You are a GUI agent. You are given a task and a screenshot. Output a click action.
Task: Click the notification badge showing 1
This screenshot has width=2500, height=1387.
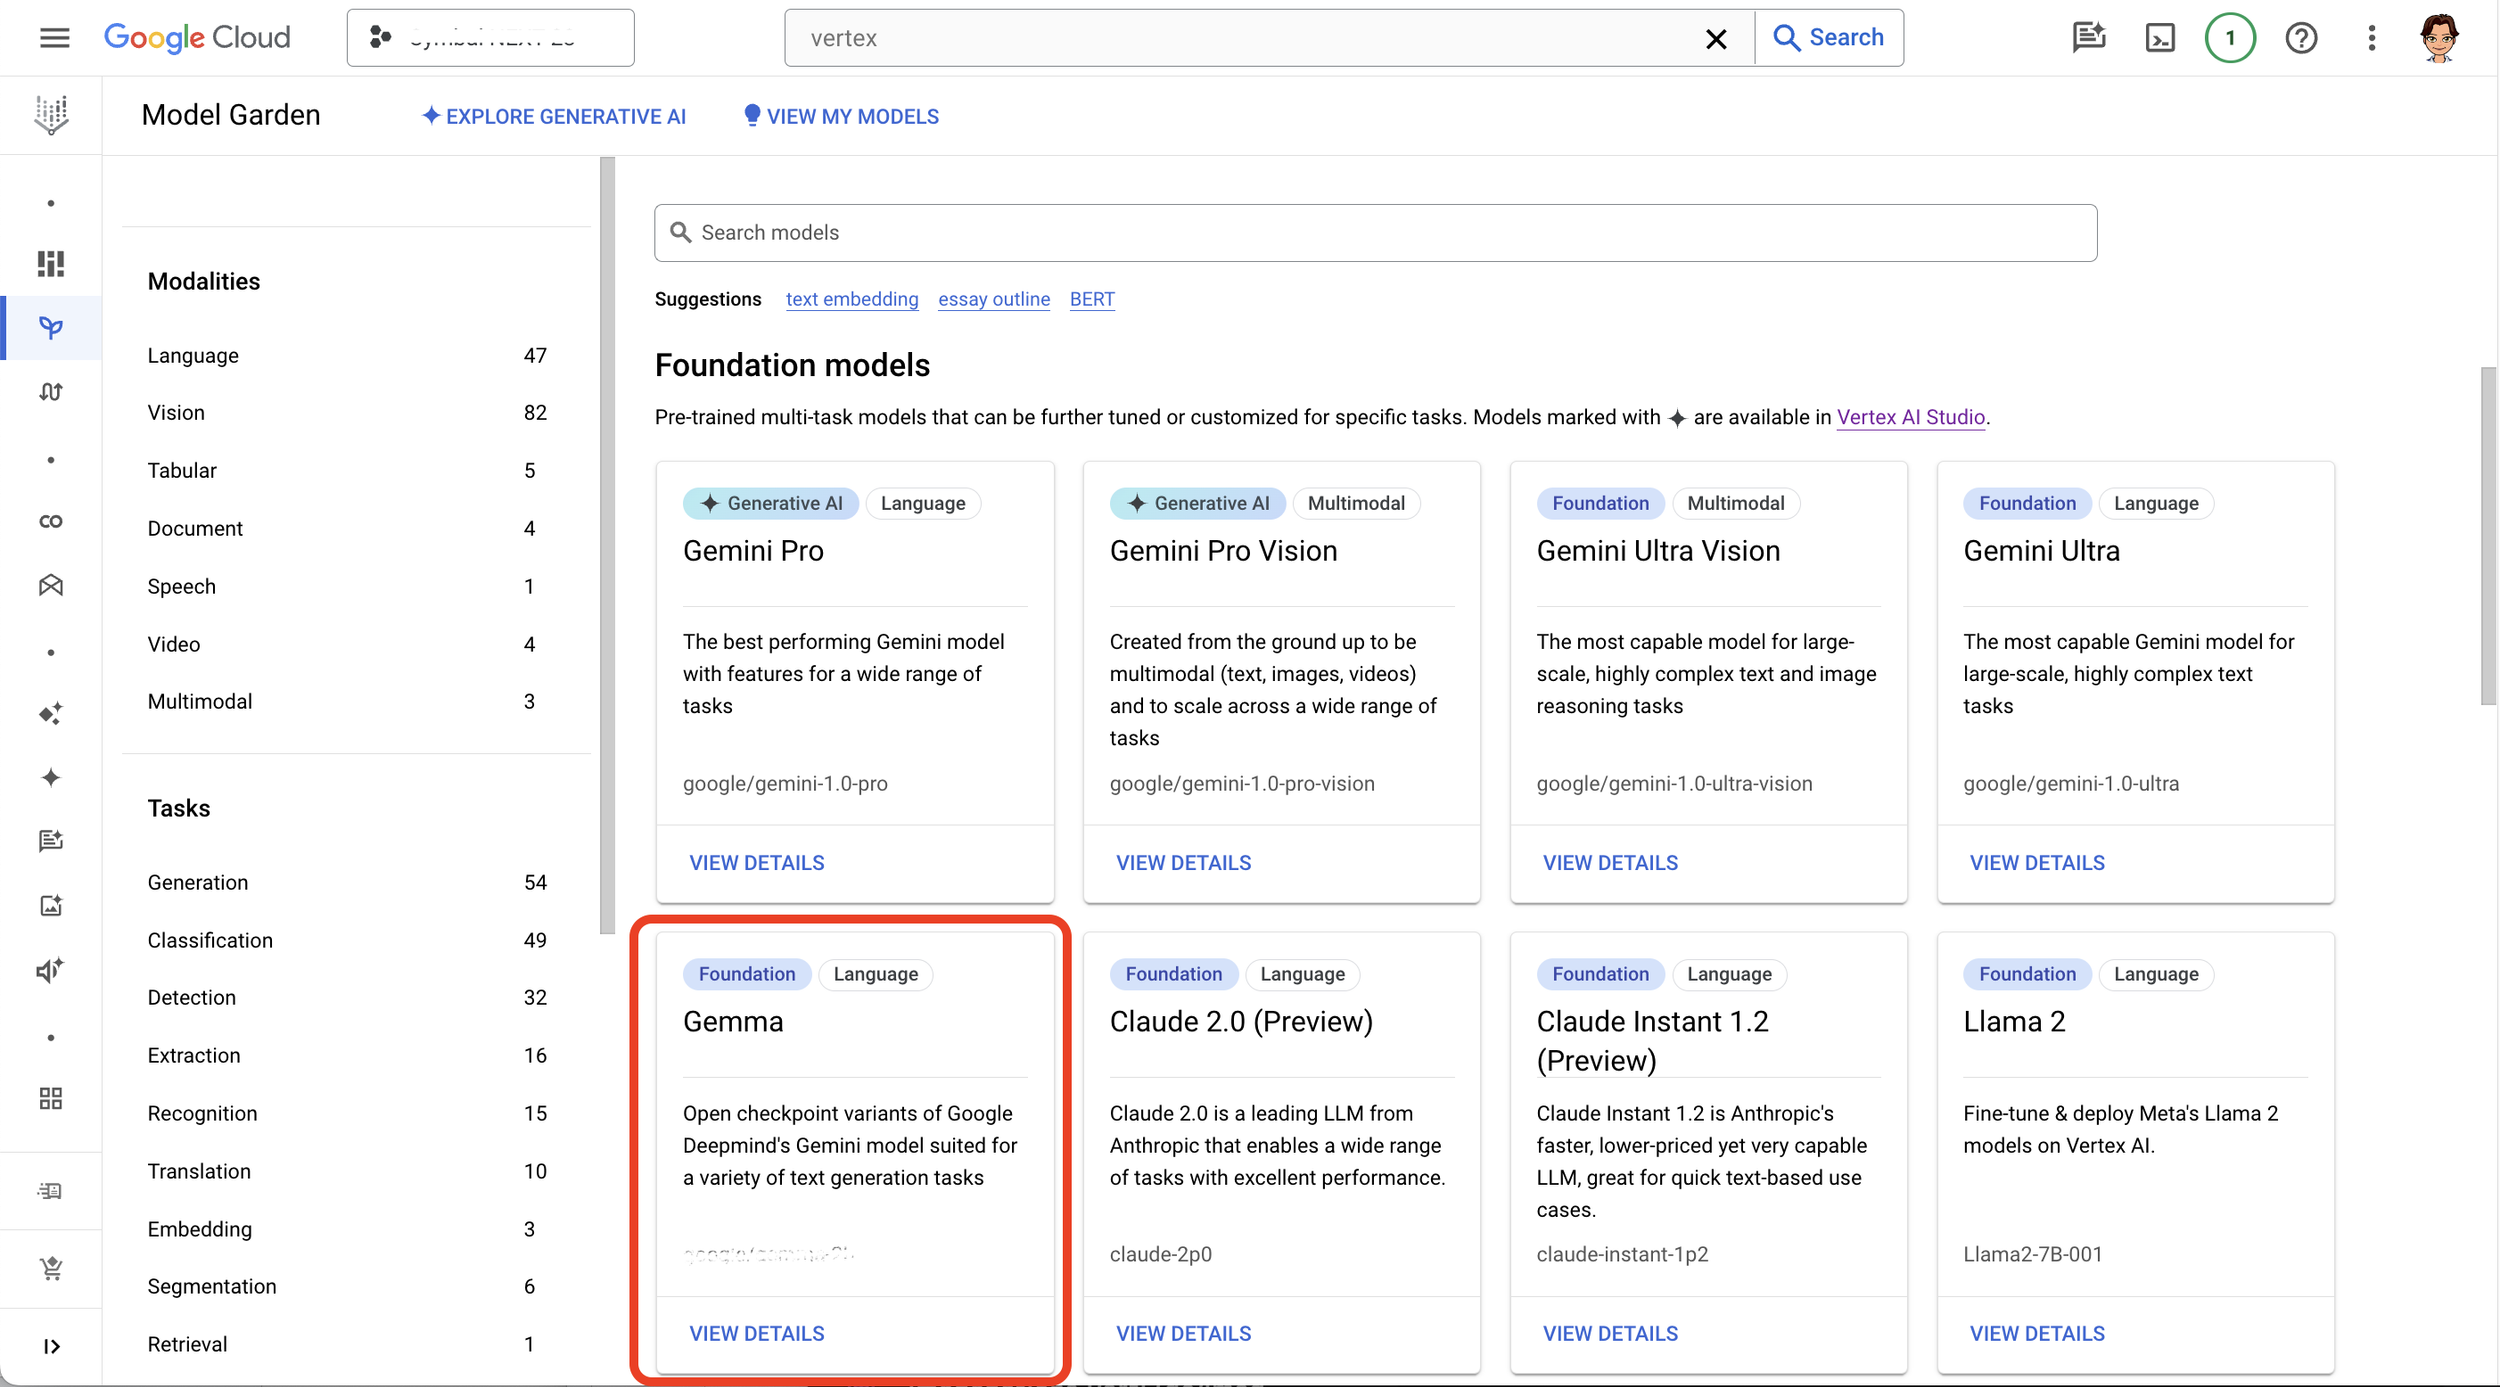[2229, 38]
